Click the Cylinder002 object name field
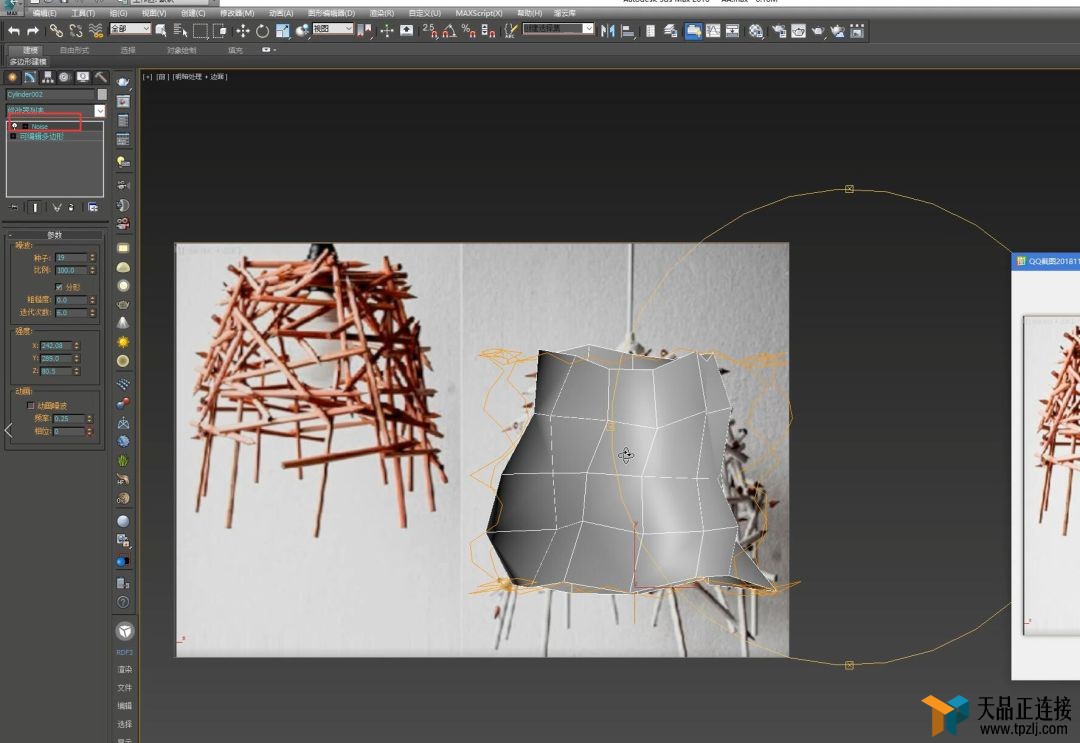 [x=50, y=94]
